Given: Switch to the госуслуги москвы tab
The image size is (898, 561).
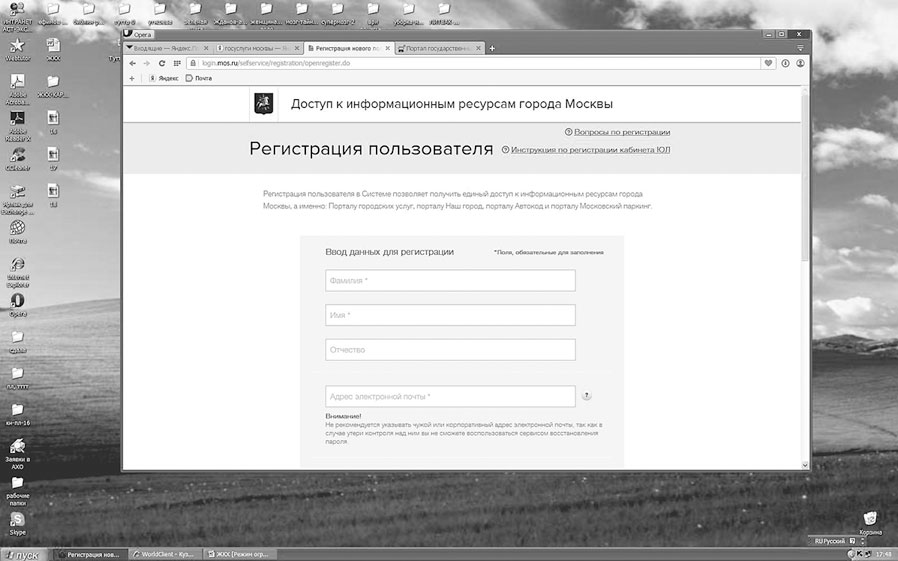Looking at the screenshot, I should pyautogui.click(x=258, y=48).
